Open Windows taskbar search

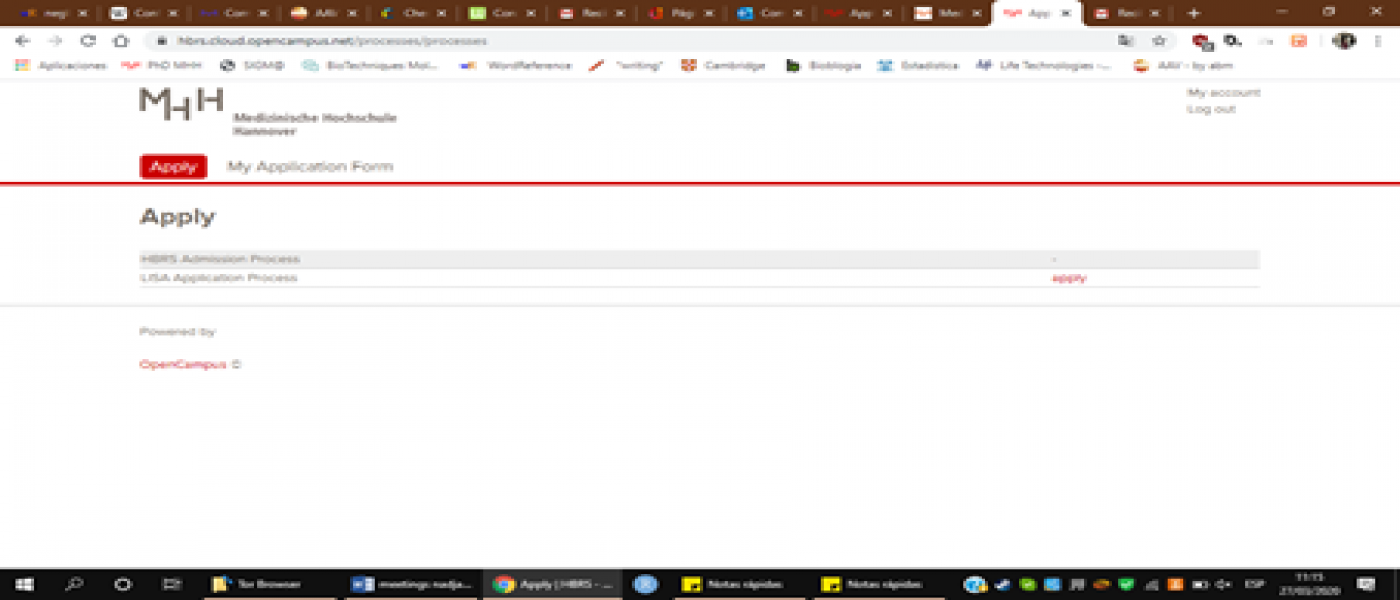click(74, 584)
